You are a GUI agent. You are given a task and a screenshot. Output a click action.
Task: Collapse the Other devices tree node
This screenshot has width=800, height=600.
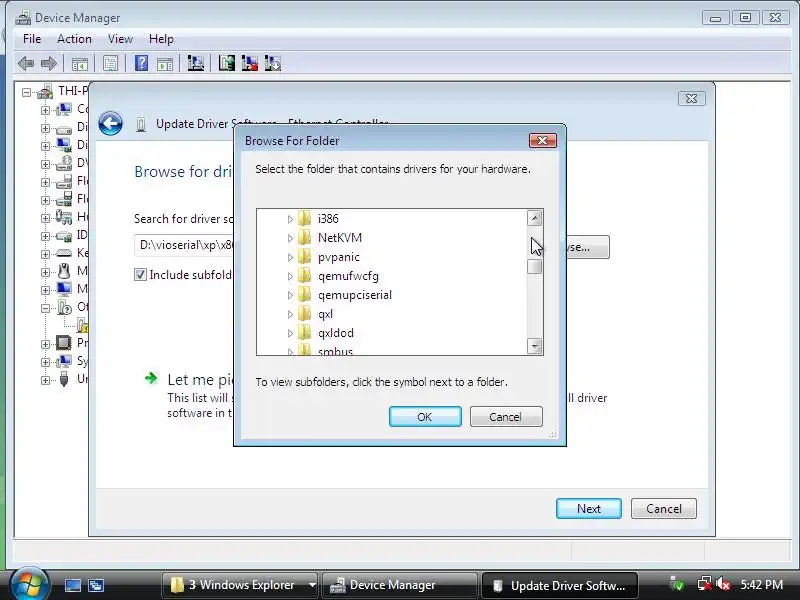(45, 308)
